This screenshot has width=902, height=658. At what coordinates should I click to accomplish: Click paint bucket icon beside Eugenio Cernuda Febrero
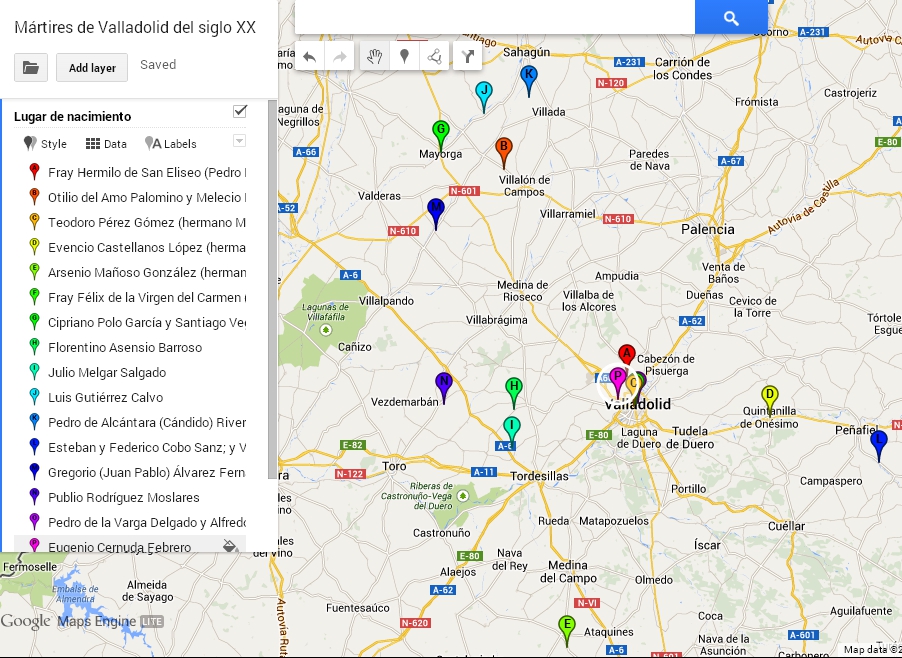click(229, 546)
